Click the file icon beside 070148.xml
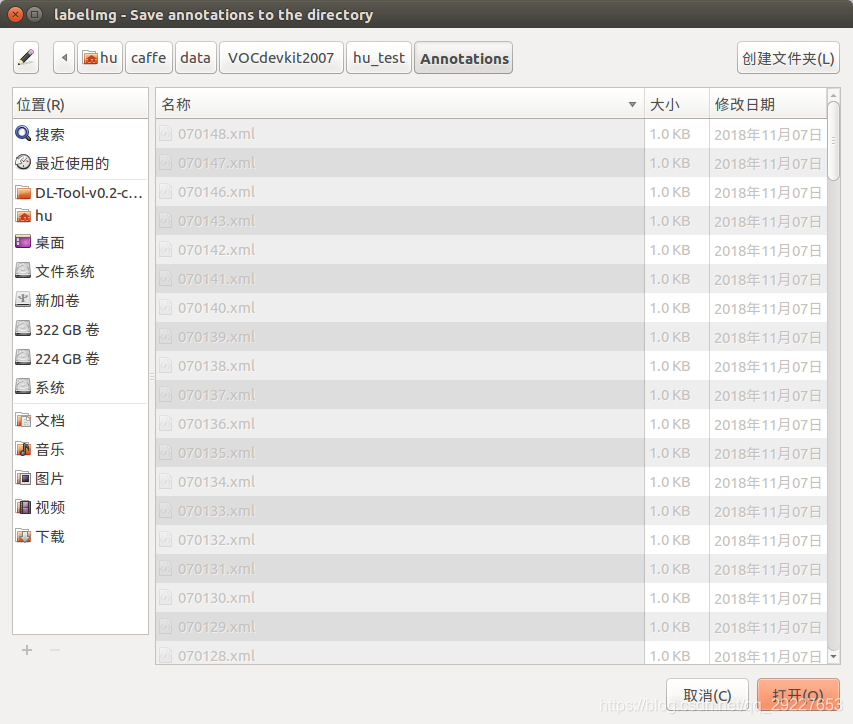 pos(165,134)
